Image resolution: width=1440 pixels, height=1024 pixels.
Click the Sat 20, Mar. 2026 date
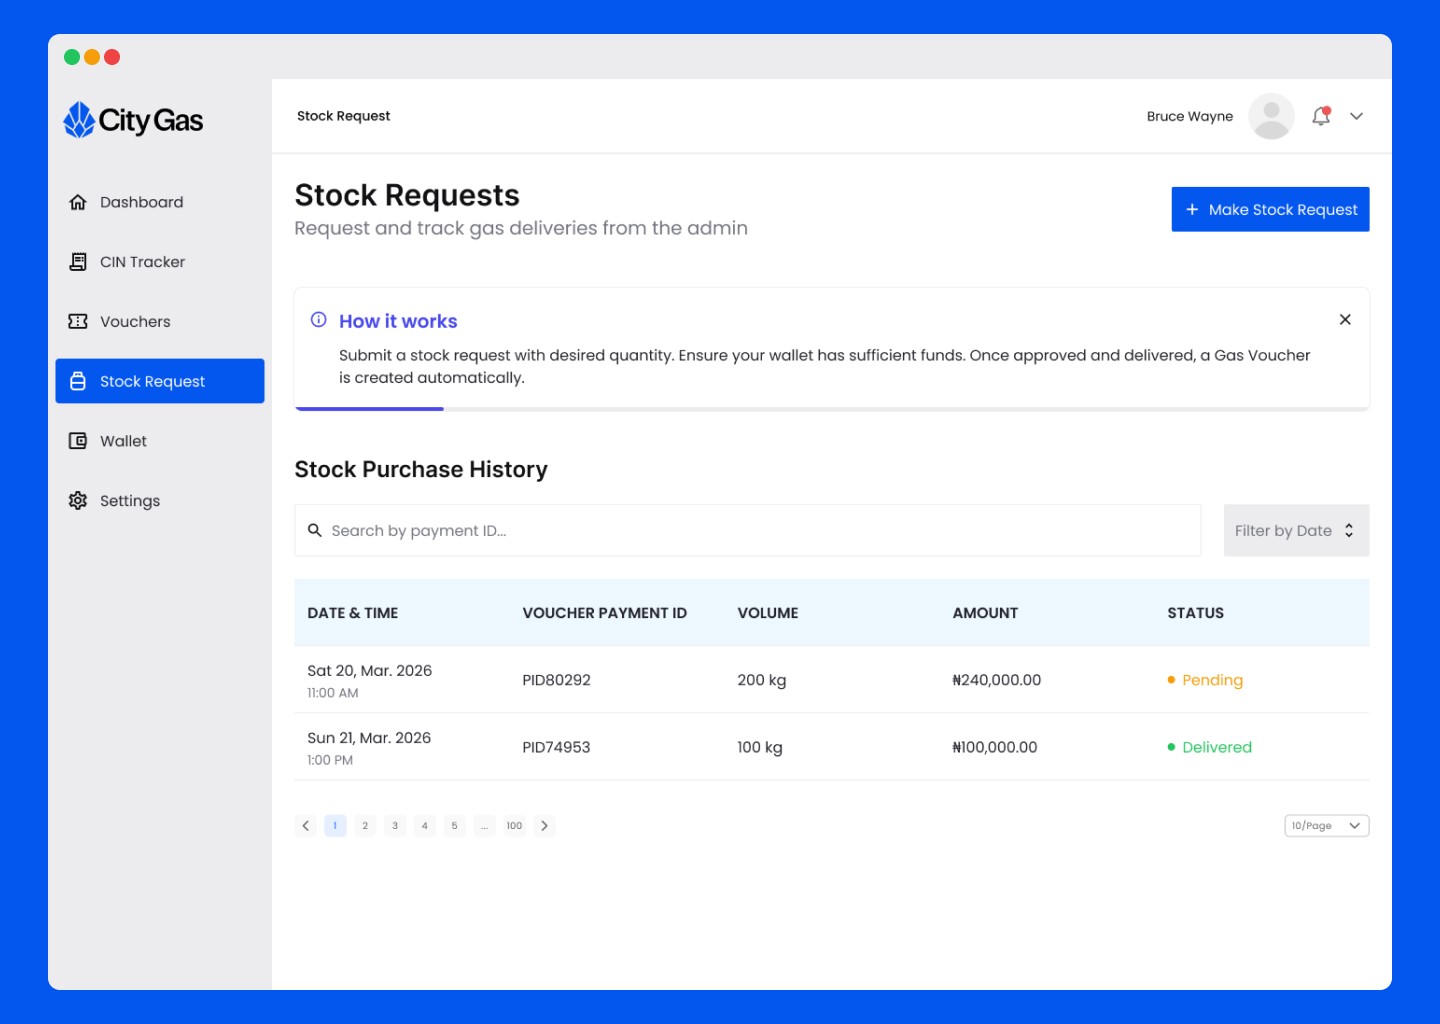(370, 670)
